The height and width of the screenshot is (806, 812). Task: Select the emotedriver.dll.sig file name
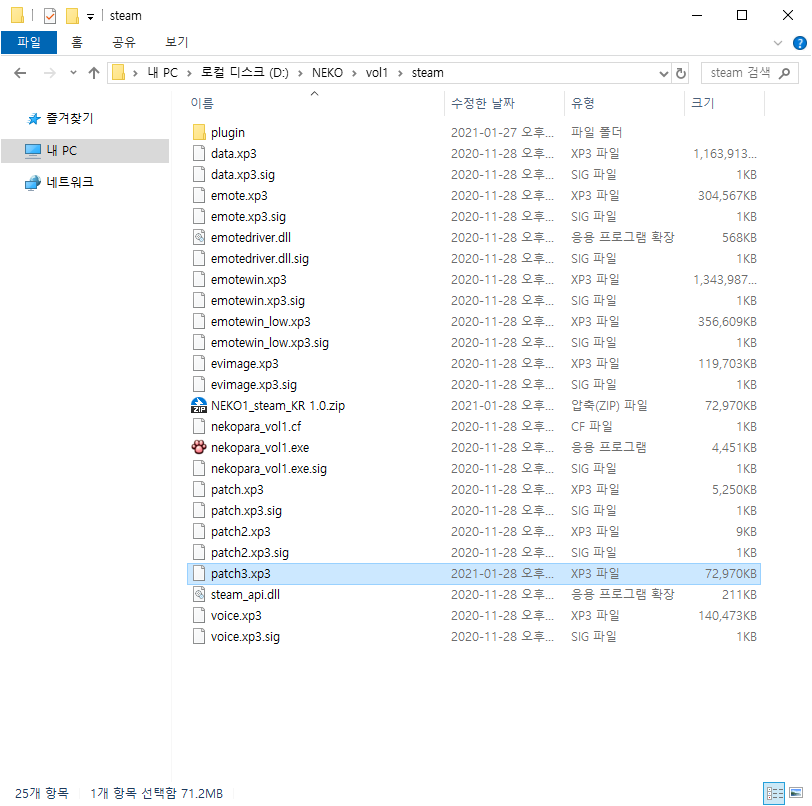259,258
